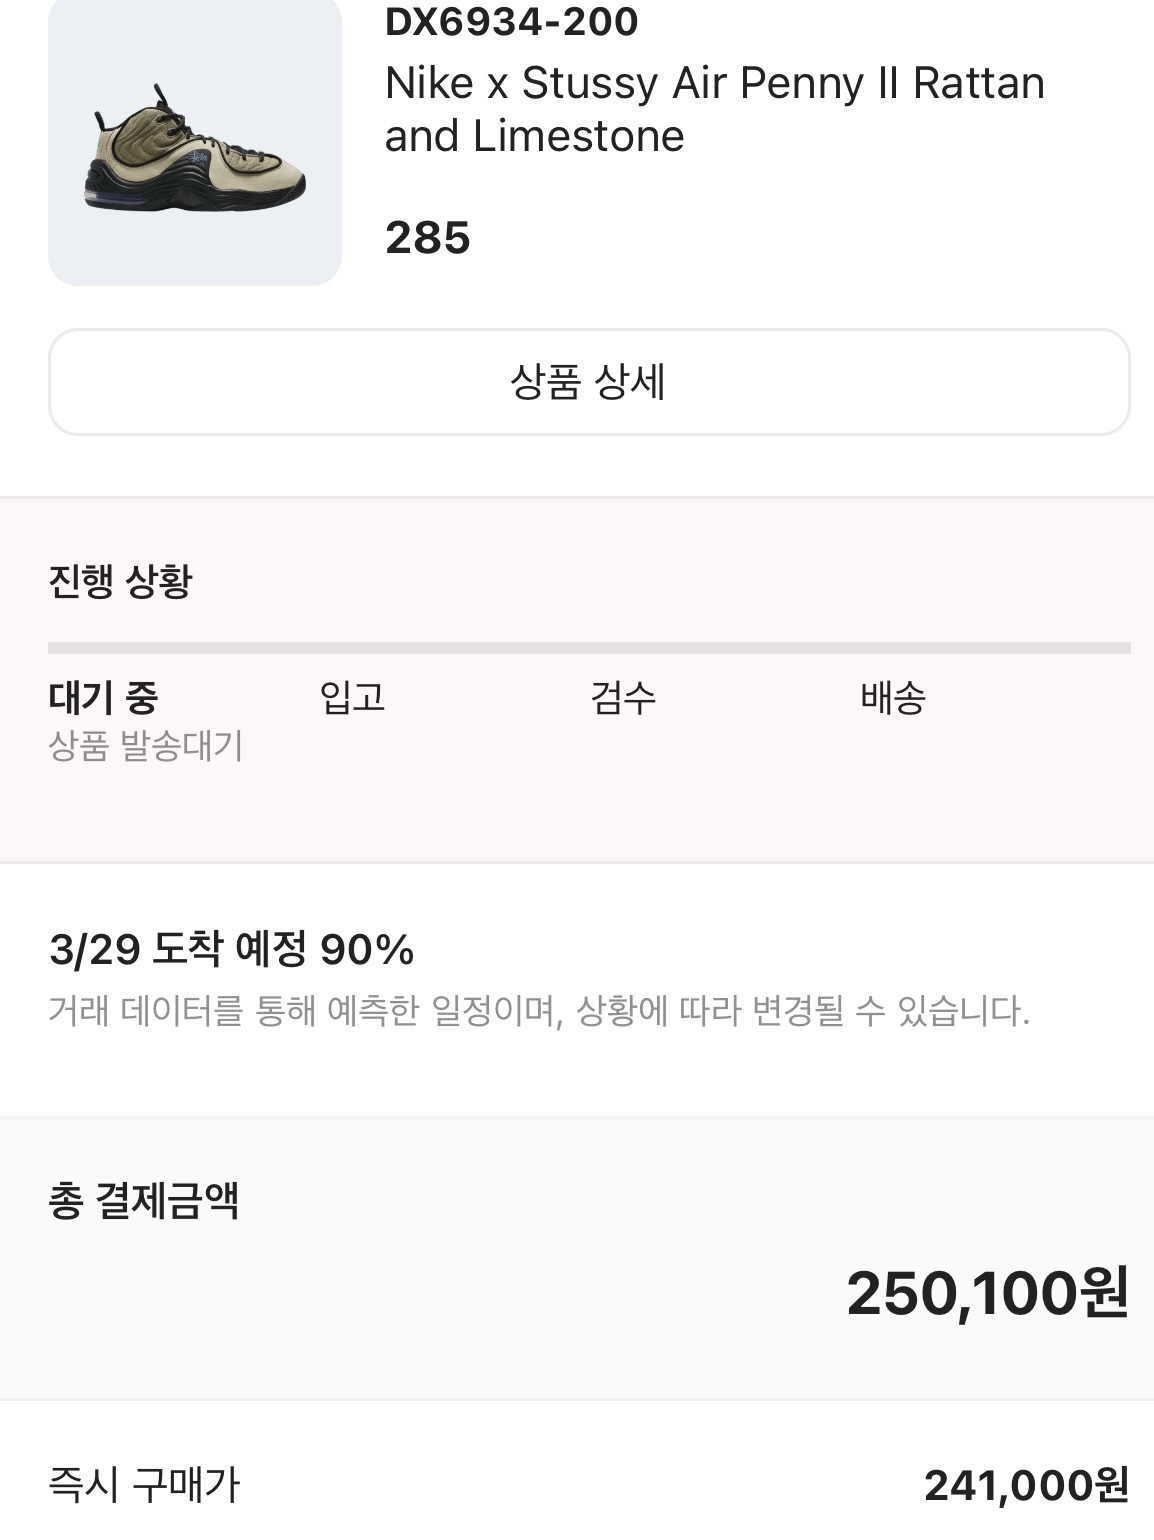Open the 상품 상세 button
Viewport: 1154px width, 1540px height.
(x=589, y=382)
